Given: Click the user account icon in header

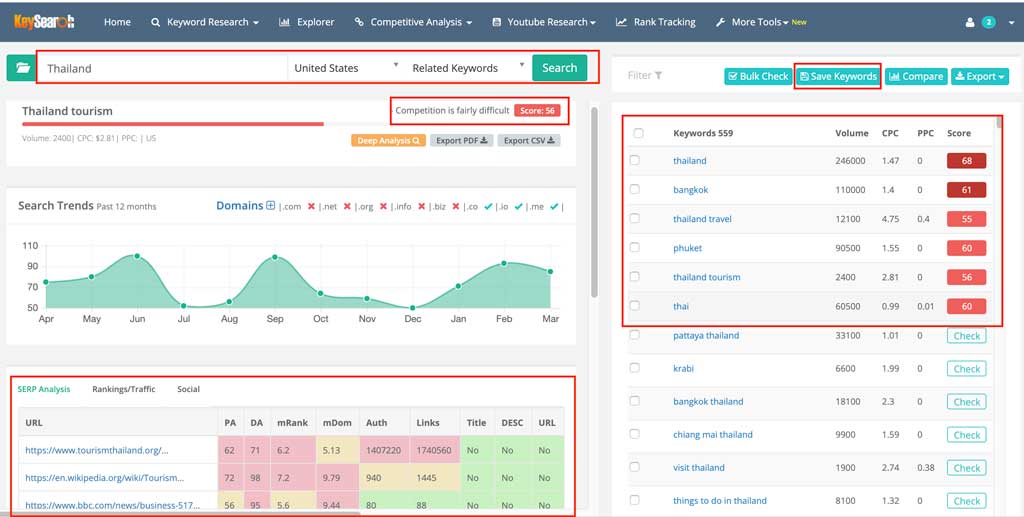Looking at the screenshot, I should point(969,22).
